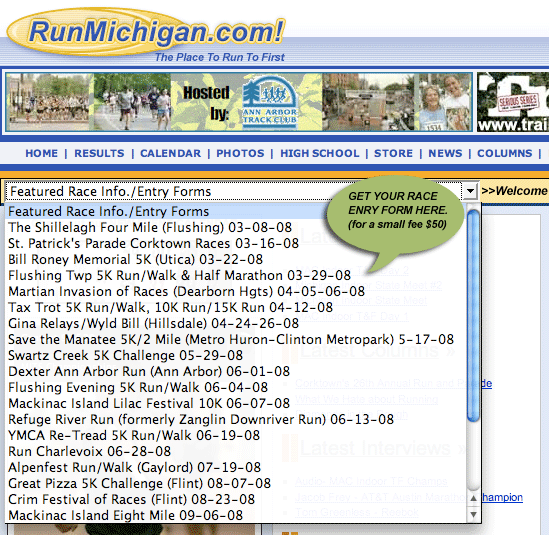Select Martian Invasion of Races (Dearborn Hgts)
549x535 pixels.
[x=235, y=291]
